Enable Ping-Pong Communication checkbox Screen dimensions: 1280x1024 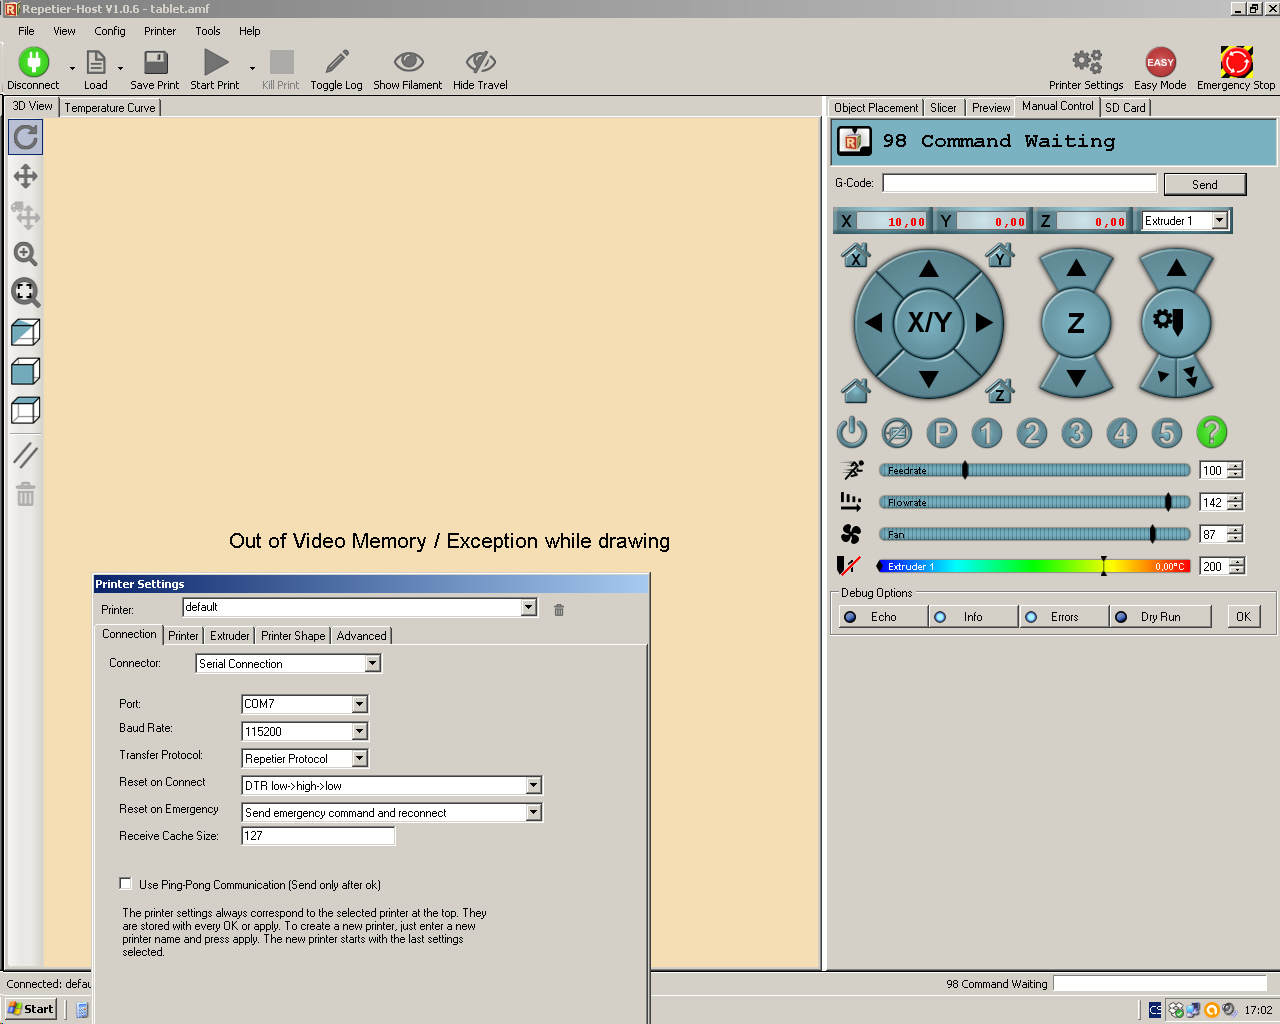tap(126, 884)
